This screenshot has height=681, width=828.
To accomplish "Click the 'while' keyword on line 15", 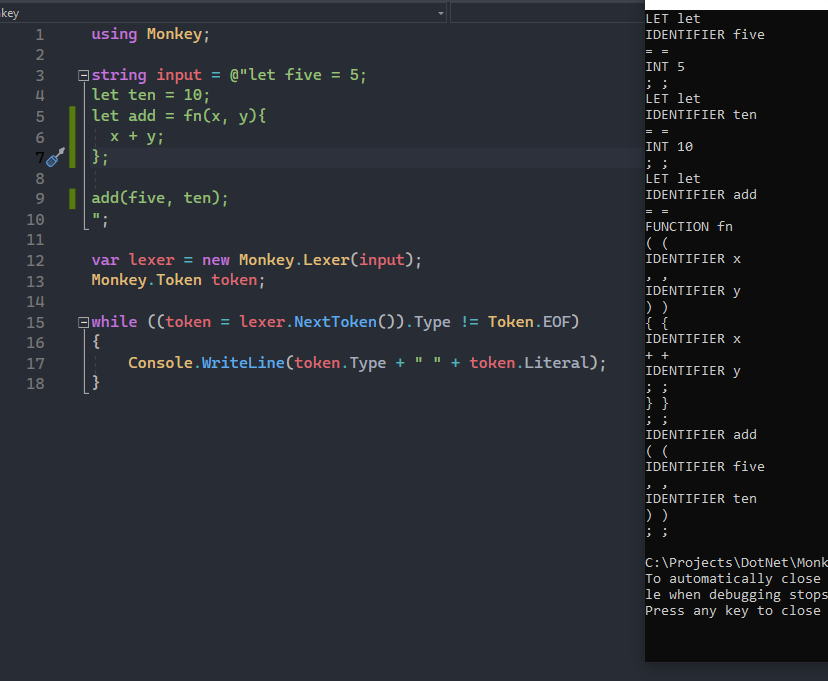I will pyautogui.click(x=114, y=322).
